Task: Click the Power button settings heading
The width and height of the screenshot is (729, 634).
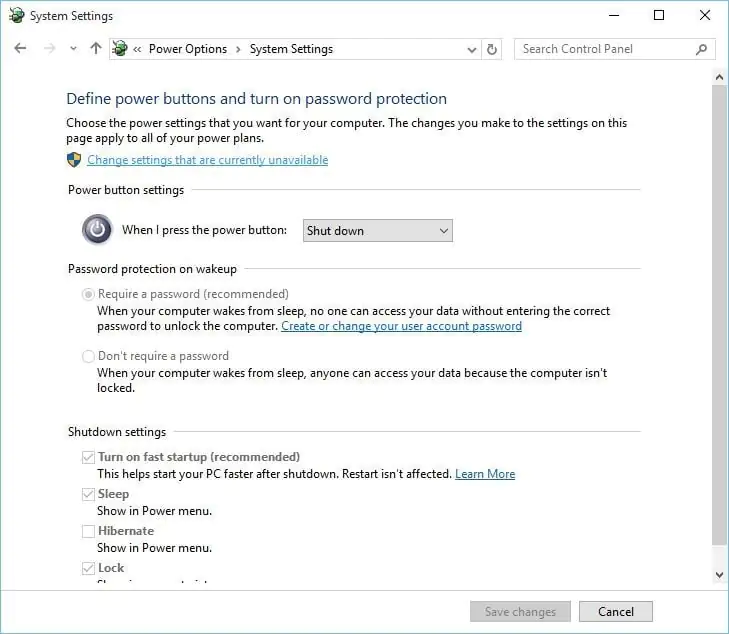Action: point(126,190)
